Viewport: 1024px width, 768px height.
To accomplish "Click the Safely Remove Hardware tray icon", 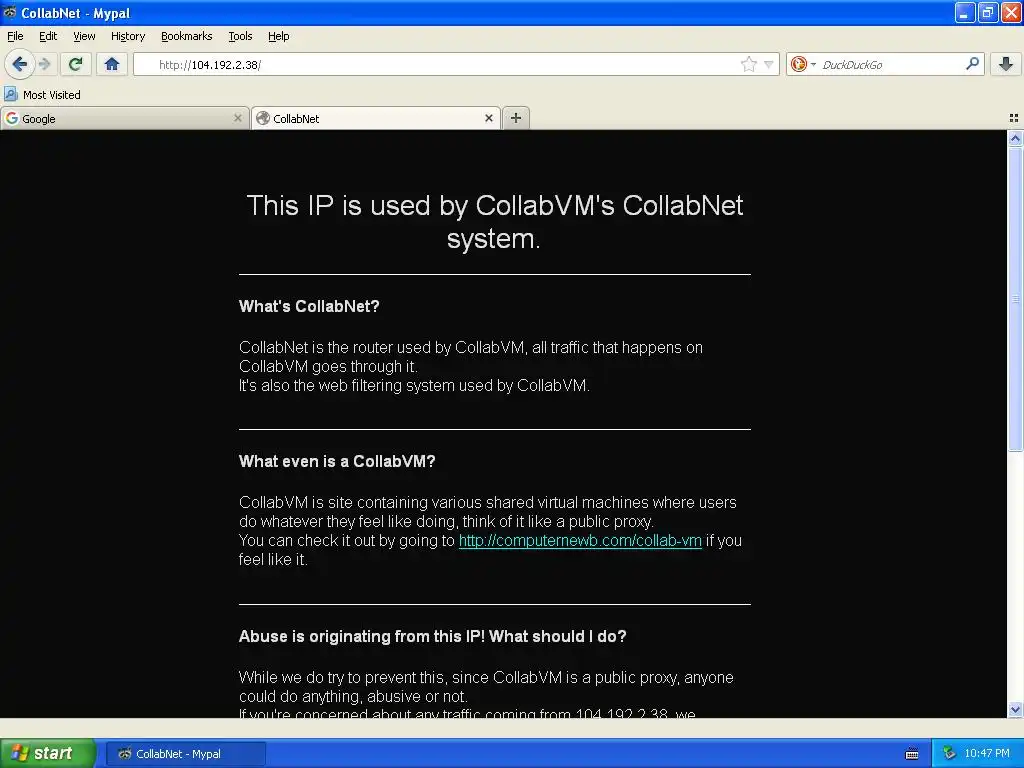I will (x=949, y=754).
